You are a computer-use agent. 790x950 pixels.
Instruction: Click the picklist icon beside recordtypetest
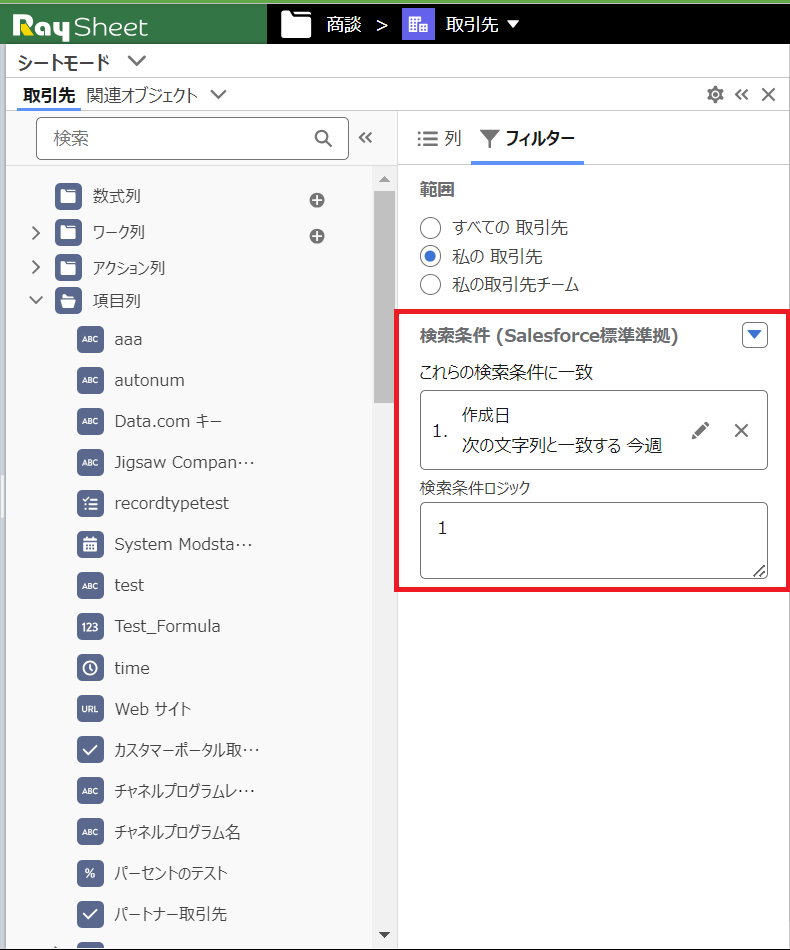(x=90, y=503)
